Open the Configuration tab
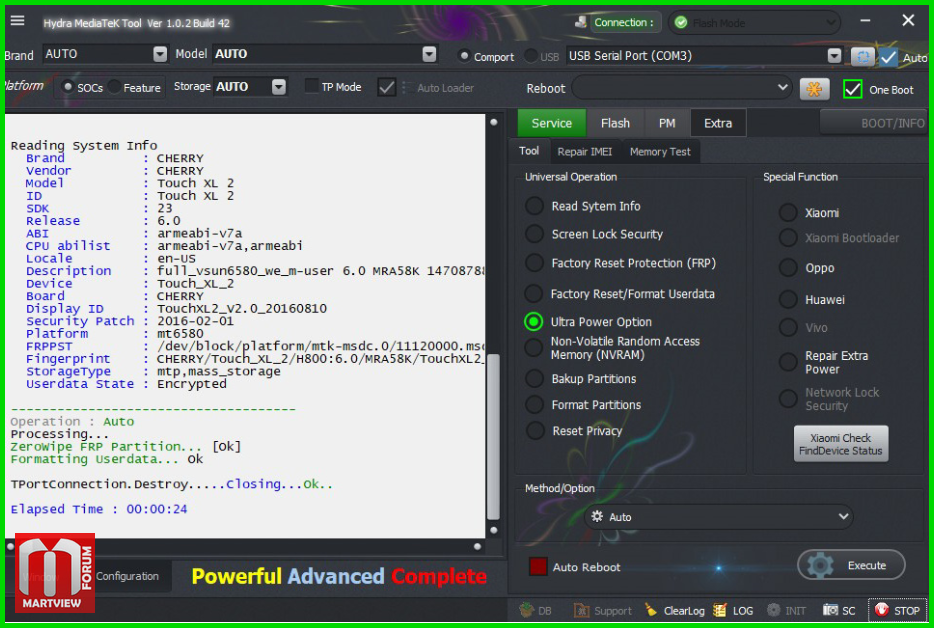The height and width of the screenshot is (628, 934). pyautogui.click(x=127, y=576)
